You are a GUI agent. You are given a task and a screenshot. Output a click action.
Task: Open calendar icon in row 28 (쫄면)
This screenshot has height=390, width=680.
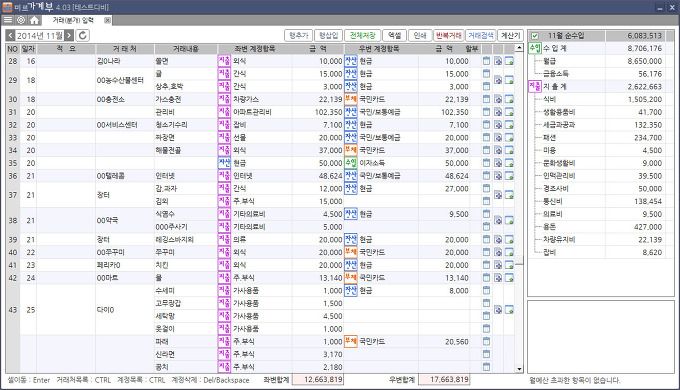[487, 61]
